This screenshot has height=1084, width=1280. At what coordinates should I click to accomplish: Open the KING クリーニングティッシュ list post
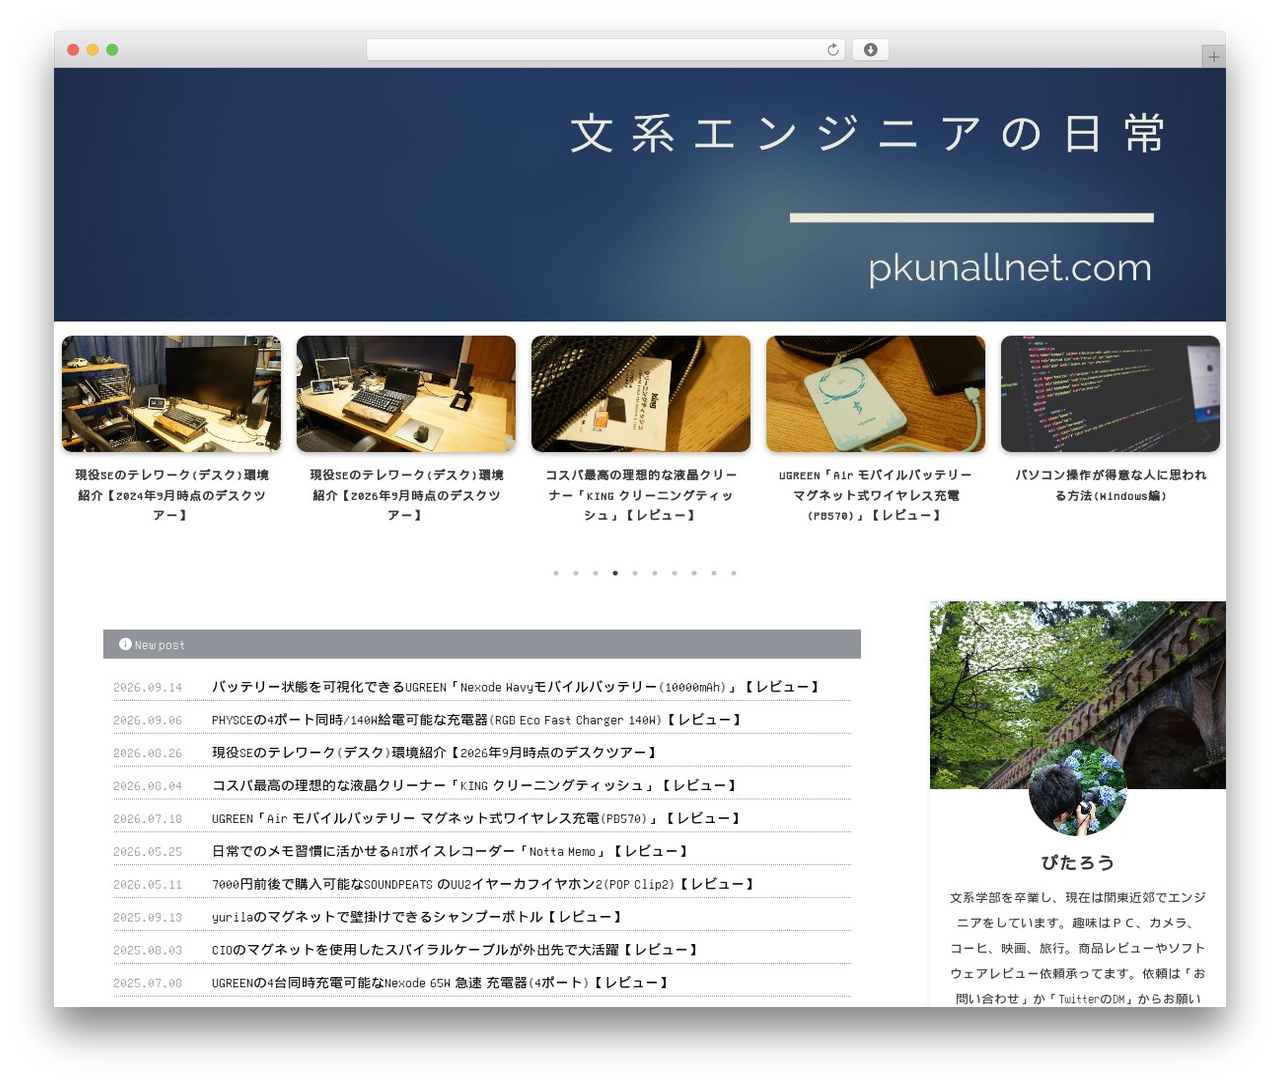pyautogui.click(x=475, y=786)
